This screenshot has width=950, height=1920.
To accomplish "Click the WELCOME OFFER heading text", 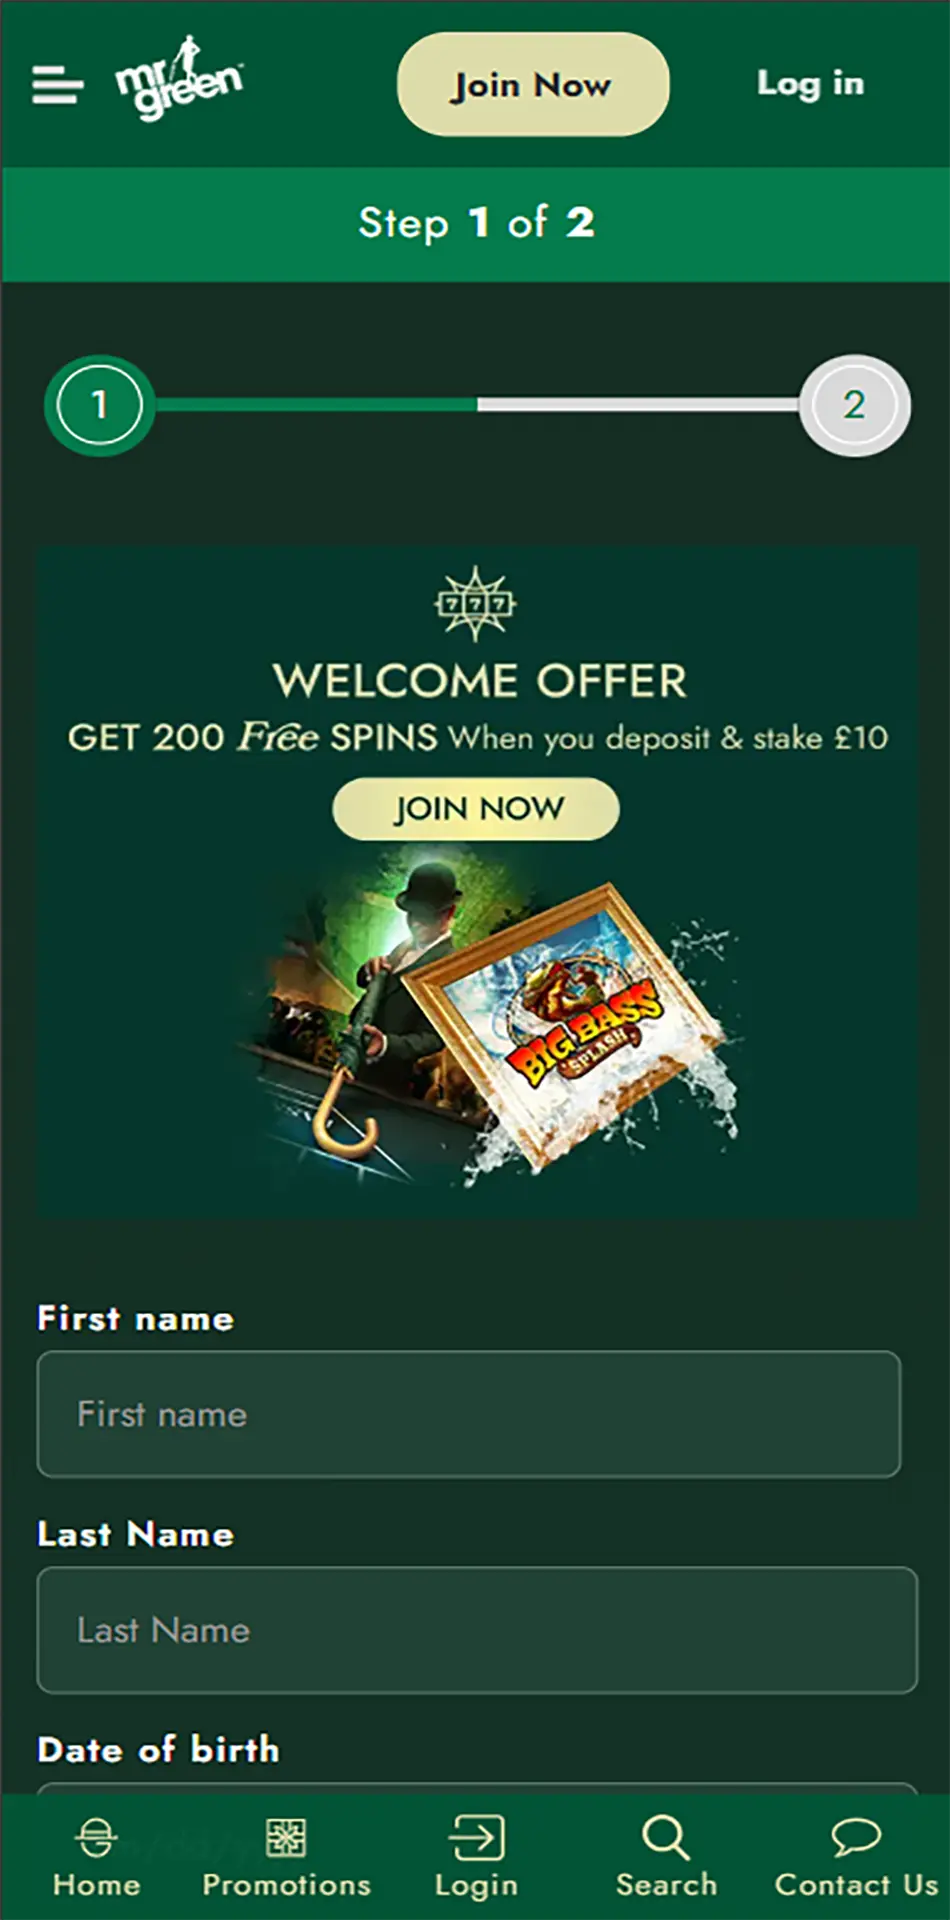I will 480,682.
